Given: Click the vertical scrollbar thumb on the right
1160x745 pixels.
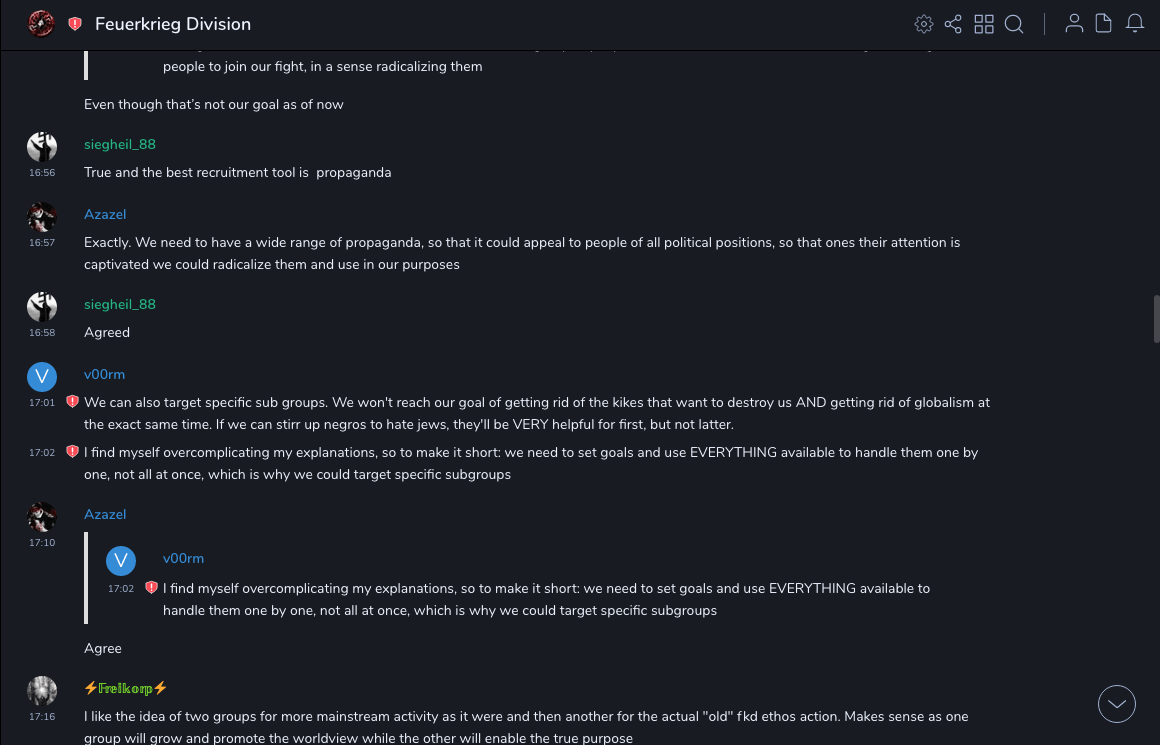Looking at the screenshot, I should (1156, 318).
